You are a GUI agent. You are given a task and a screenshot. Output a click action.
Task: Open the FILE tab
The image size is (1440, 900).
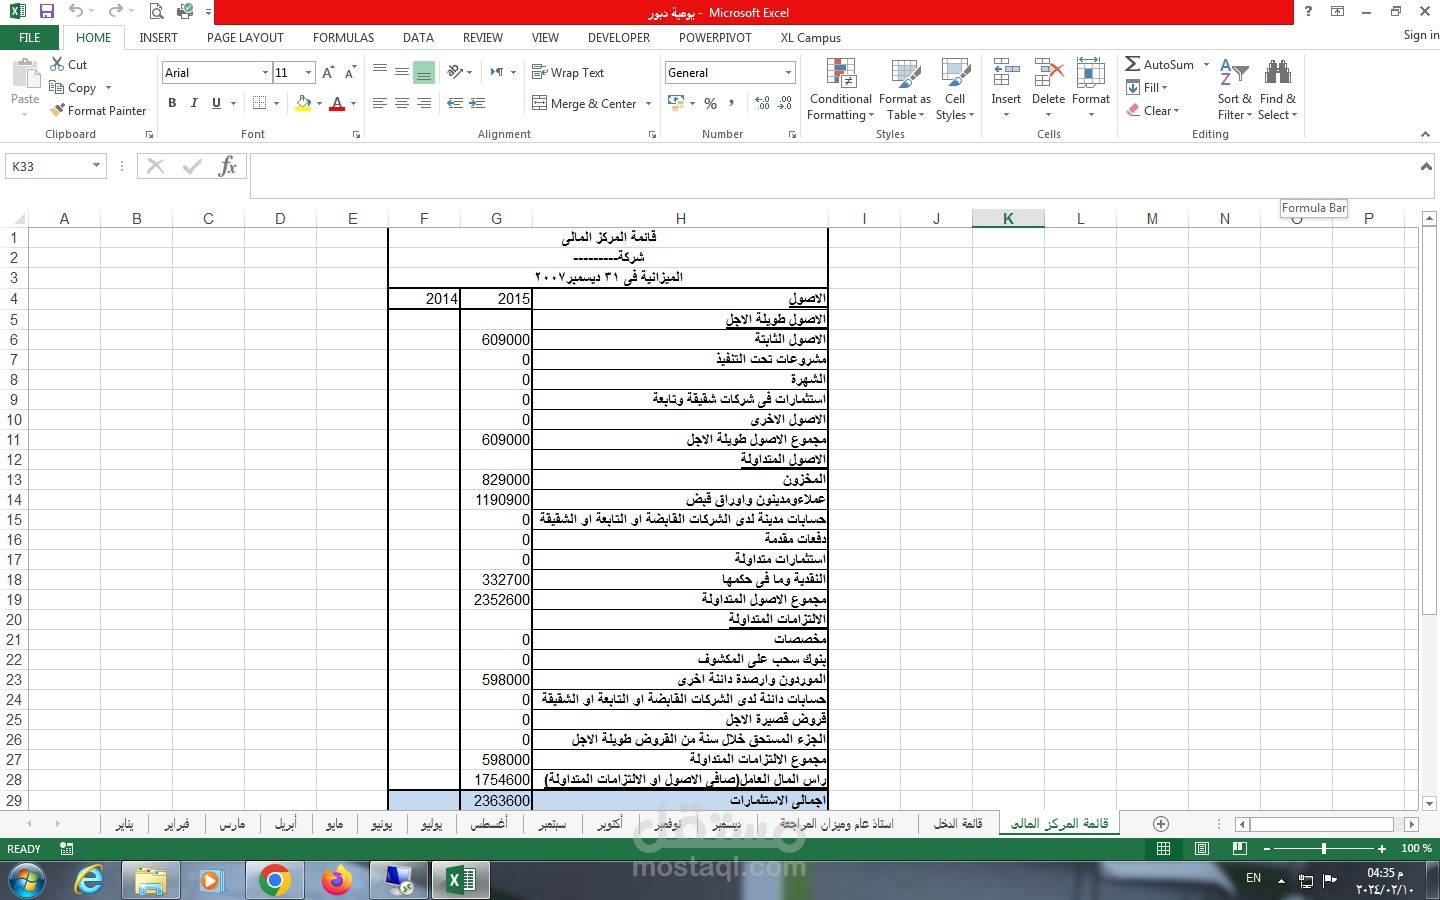(30, 38)
